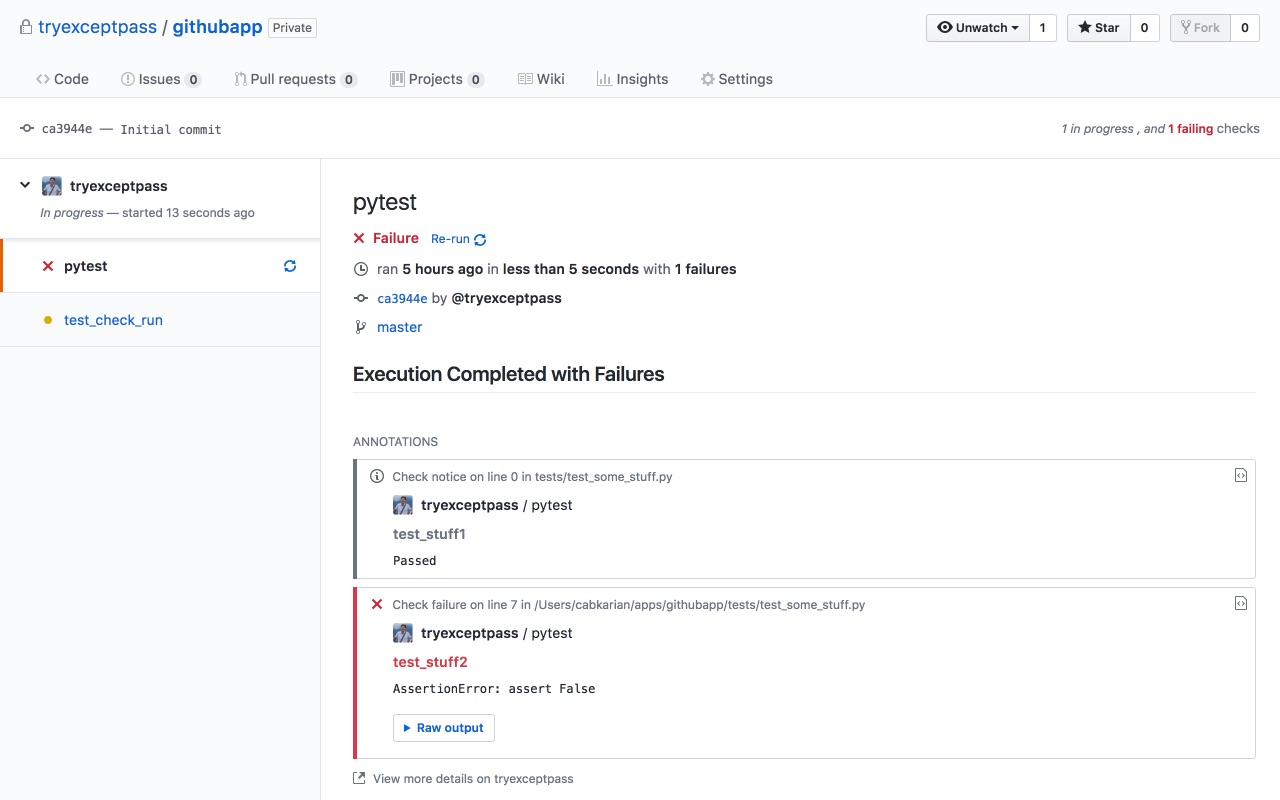The height and width of the screenshot is (800, 1280).
Task: Click the watcher count badge showing 1
Action: pos(1042,28)
